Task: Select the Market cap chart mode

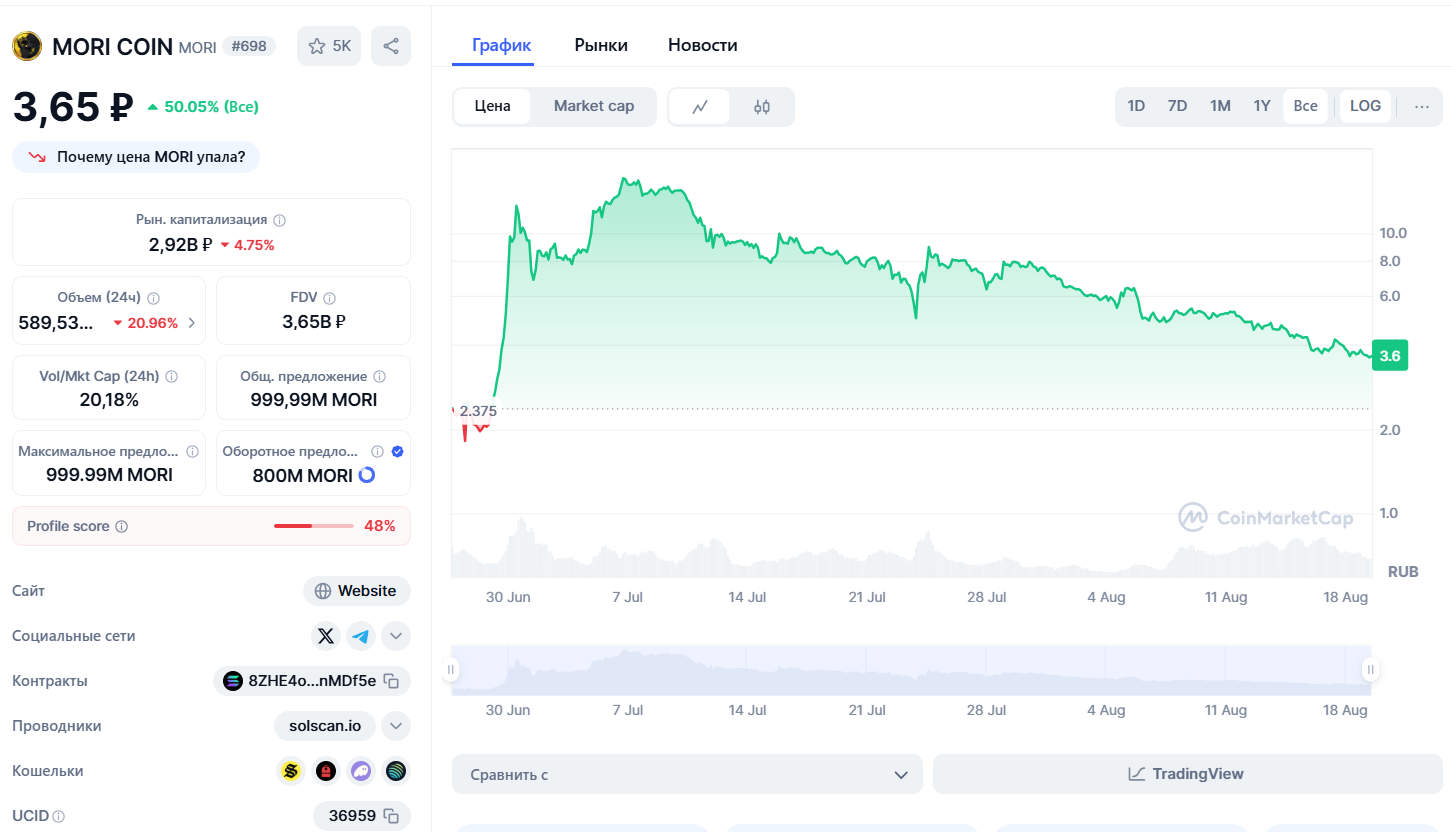Action: pos(594,106)
